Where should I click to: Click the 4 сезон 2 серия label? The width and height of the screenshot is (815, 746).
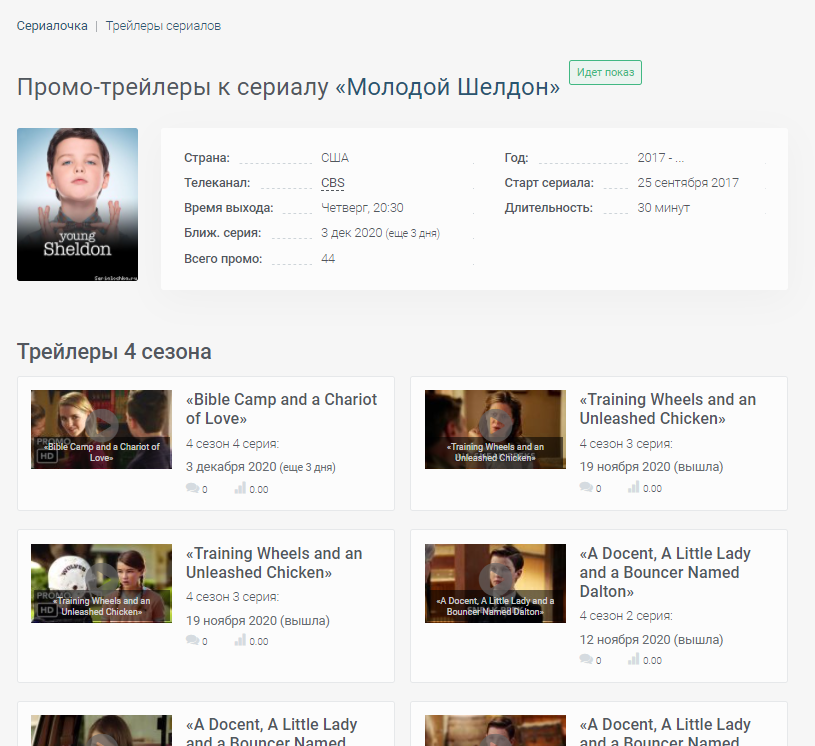tap(626, 616)
